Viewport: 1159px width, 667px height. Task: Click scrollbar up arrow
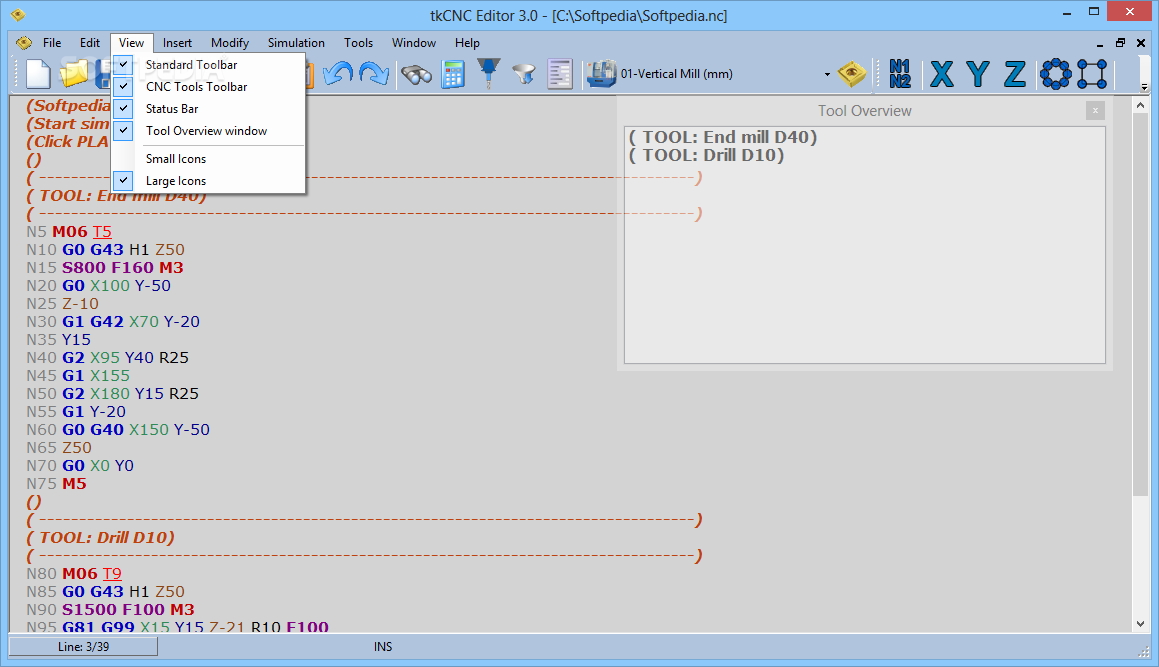coord(1140,106)
